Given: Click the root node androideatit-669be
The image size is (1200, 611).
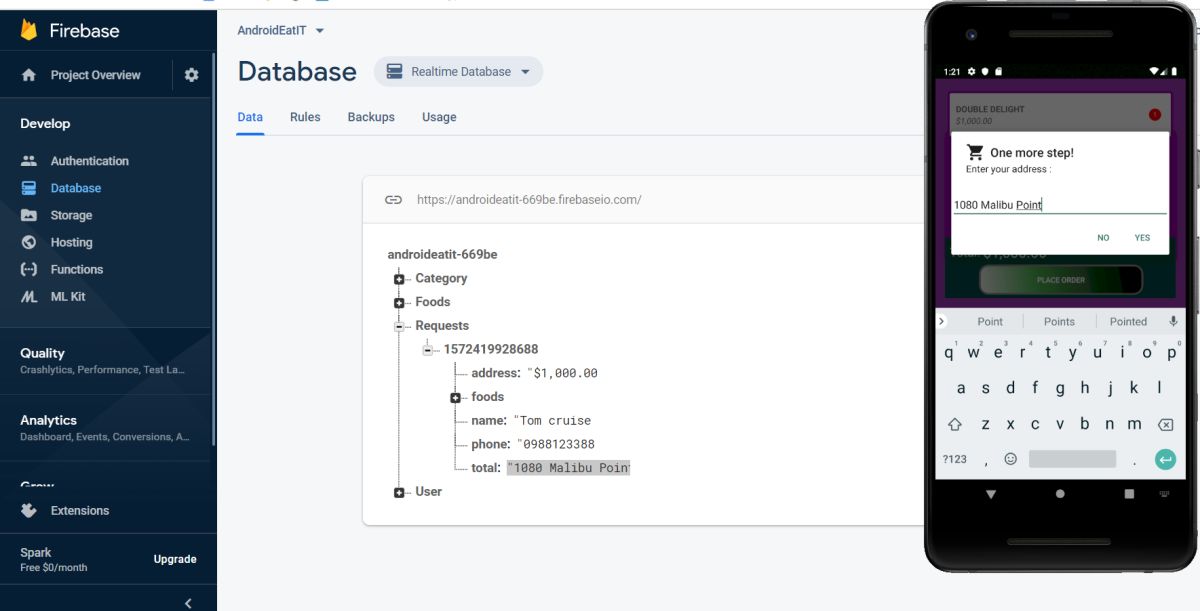Looking at the screenshot, I should tap(442, 255).
